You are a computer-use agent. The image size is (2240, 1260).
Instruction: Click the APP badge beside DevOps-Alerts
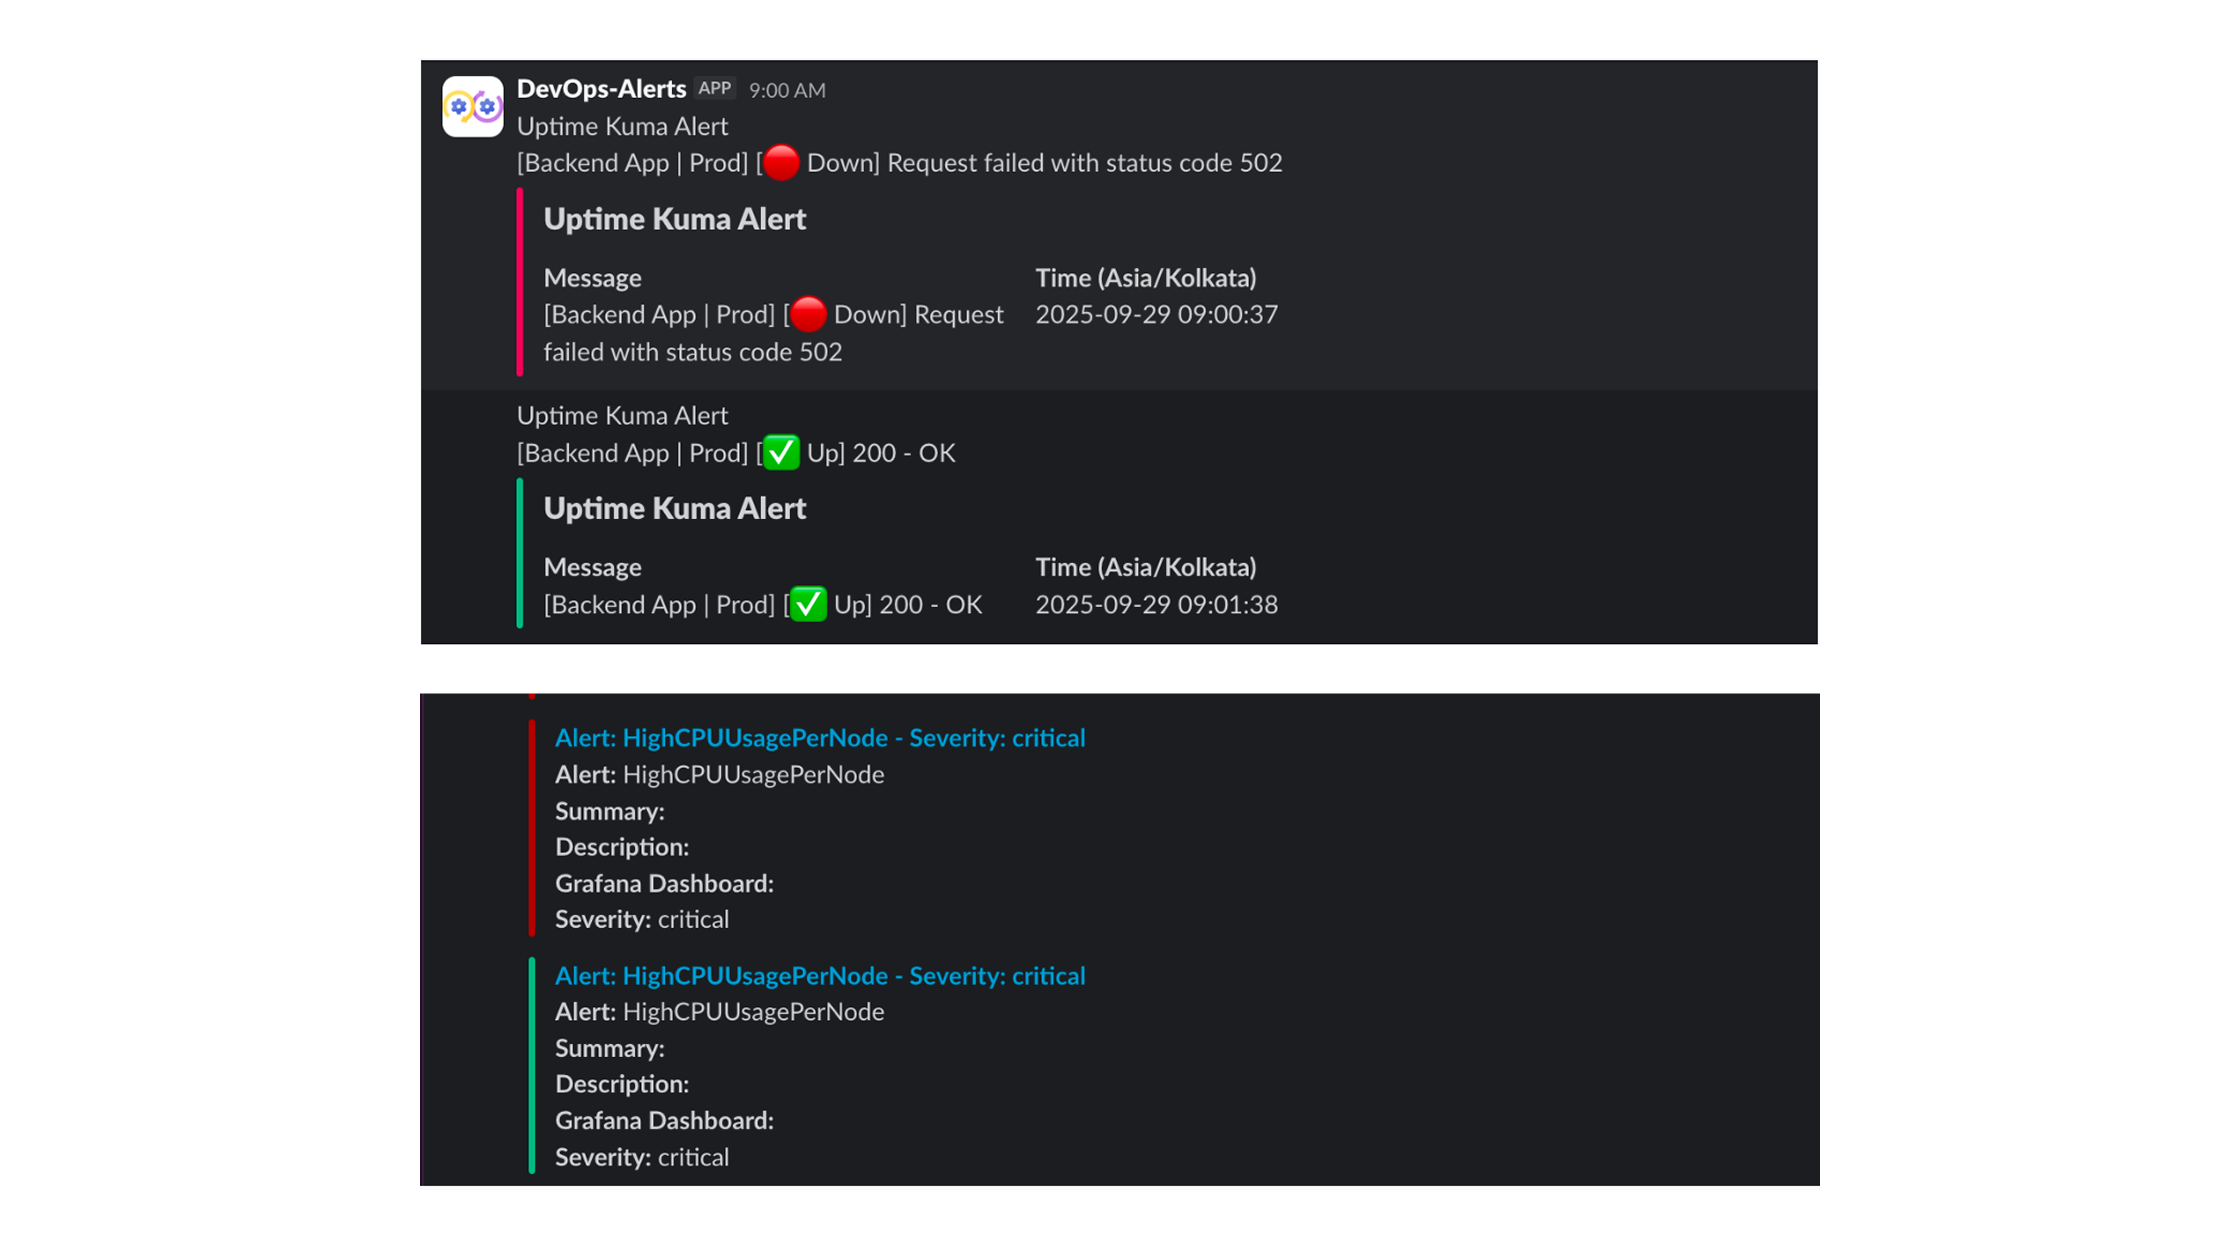[x=715, y=88]
